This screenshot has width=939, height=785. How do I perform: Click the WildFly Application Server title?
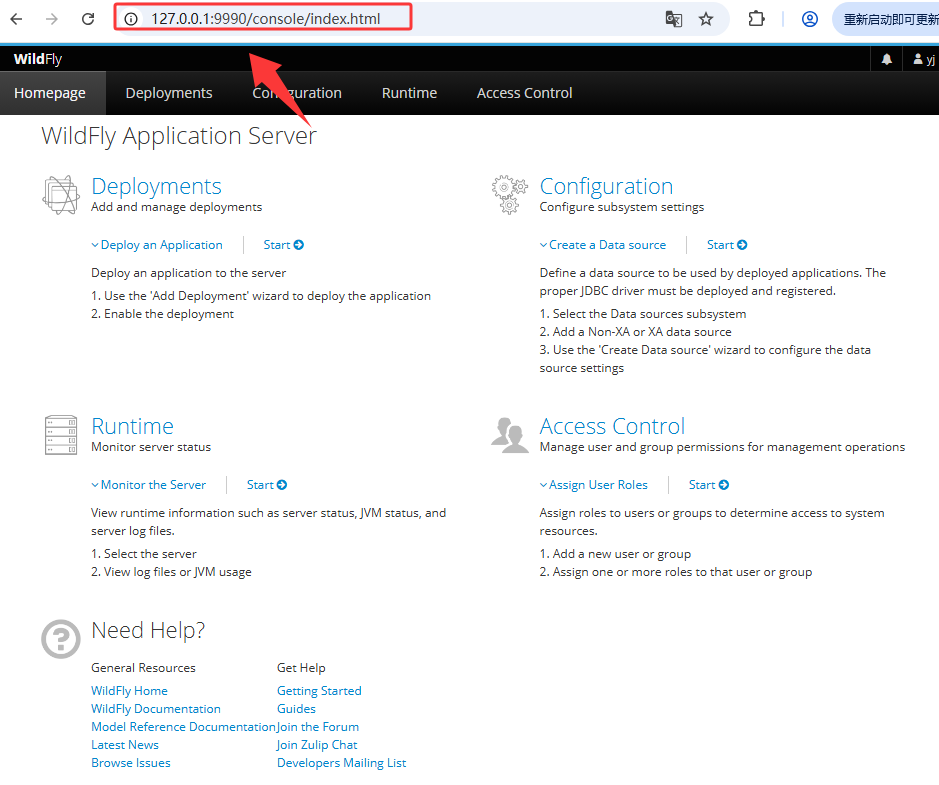point(178,136)
